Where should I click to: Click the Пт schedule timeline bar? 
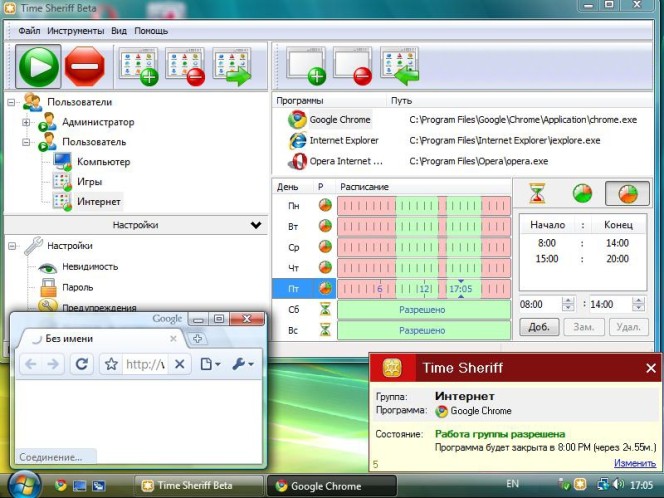click(423, 289)
